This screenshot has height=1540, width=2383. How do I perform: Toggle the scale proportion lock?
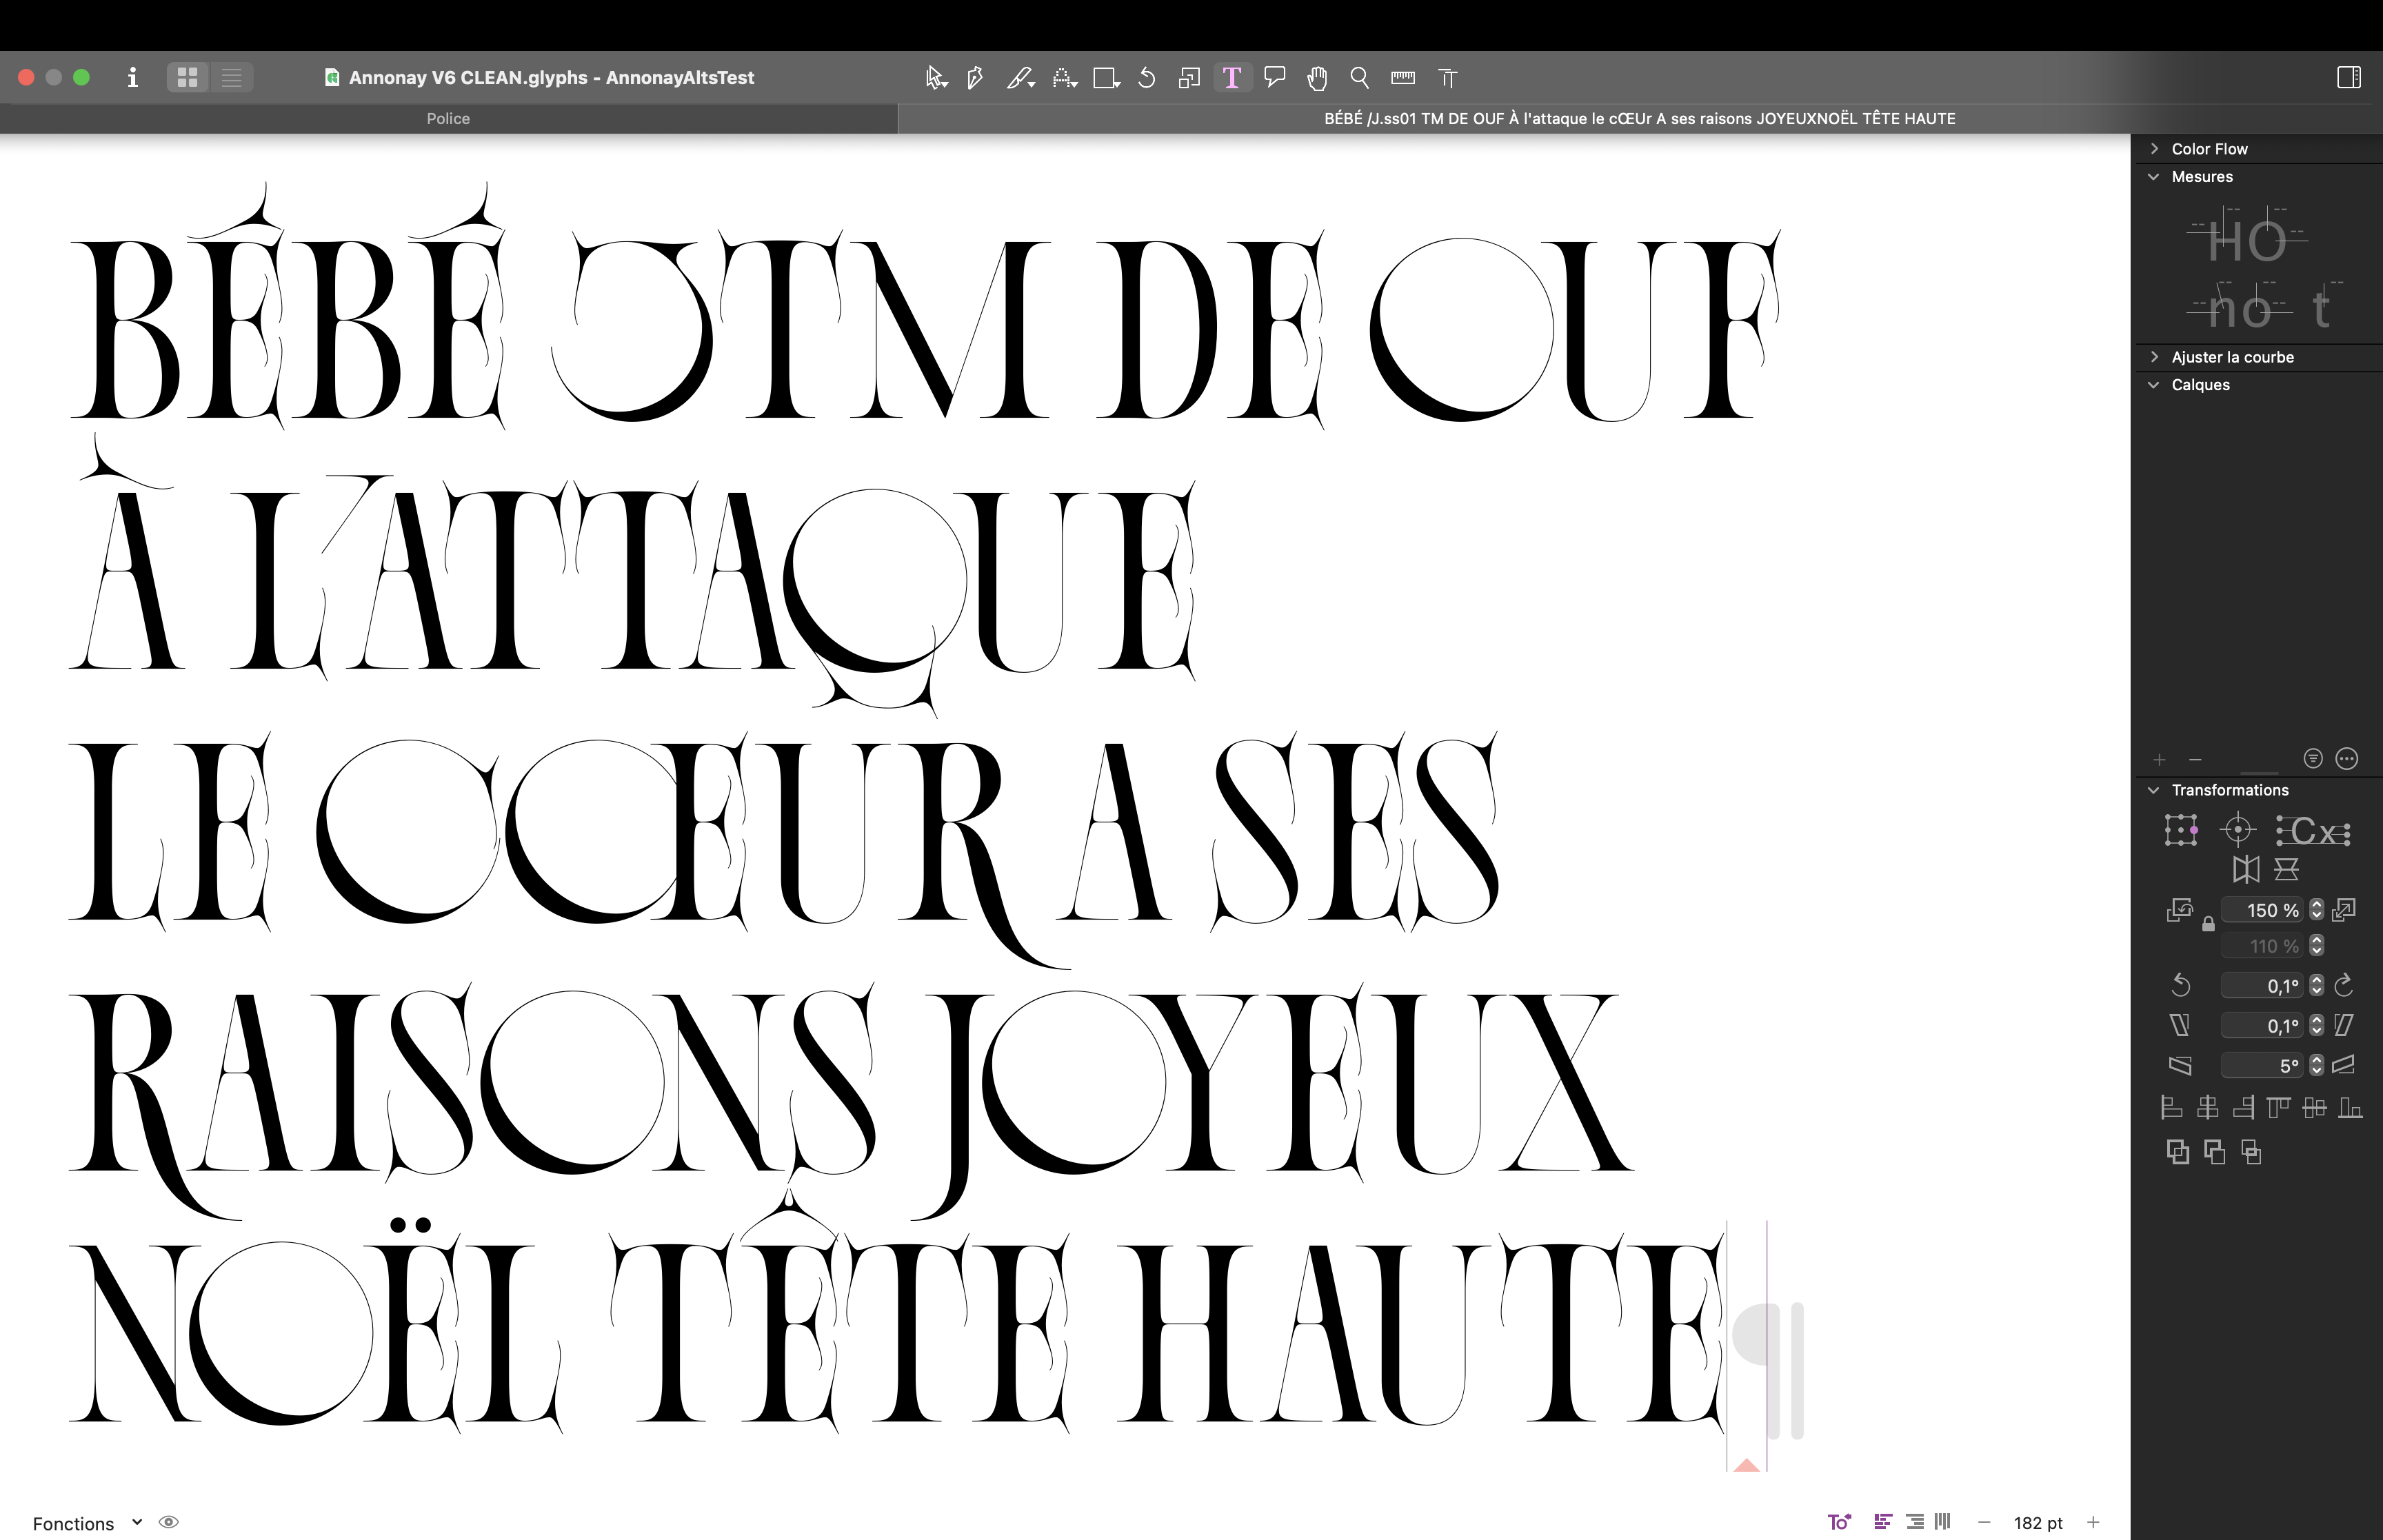2208,924
